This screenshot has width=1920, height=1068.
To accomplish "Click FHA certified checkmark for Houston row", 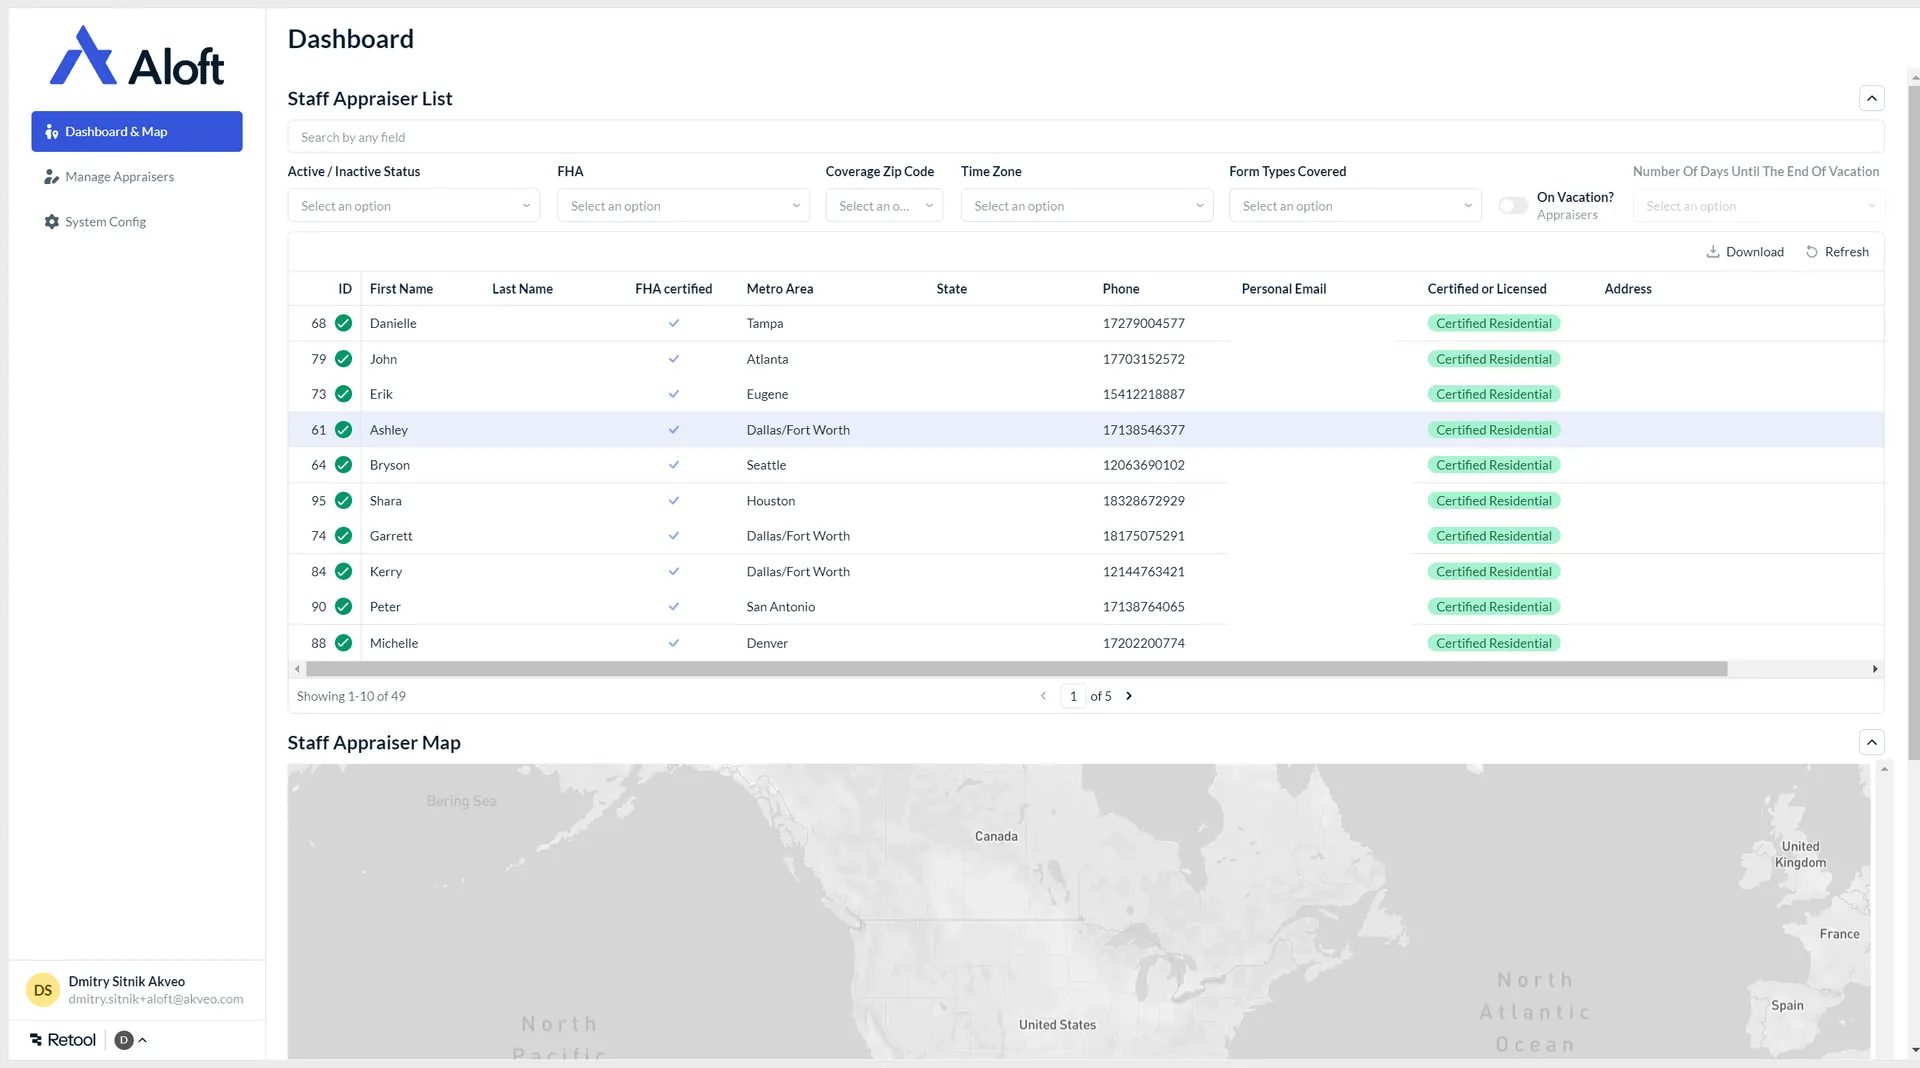I will 674,501.
